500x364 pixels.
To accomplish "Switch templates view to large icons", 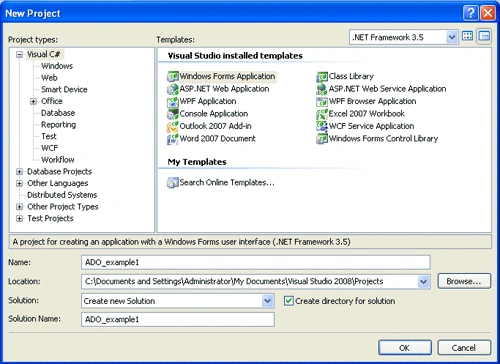I will [467, 36].
